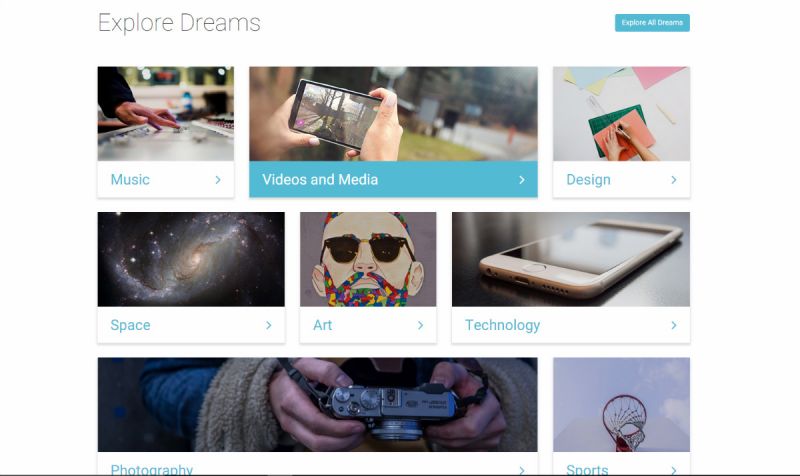Screen dimensions: 800x476
Task: Click the Photography category chevron arrow
Action: (x=521, y=470)
